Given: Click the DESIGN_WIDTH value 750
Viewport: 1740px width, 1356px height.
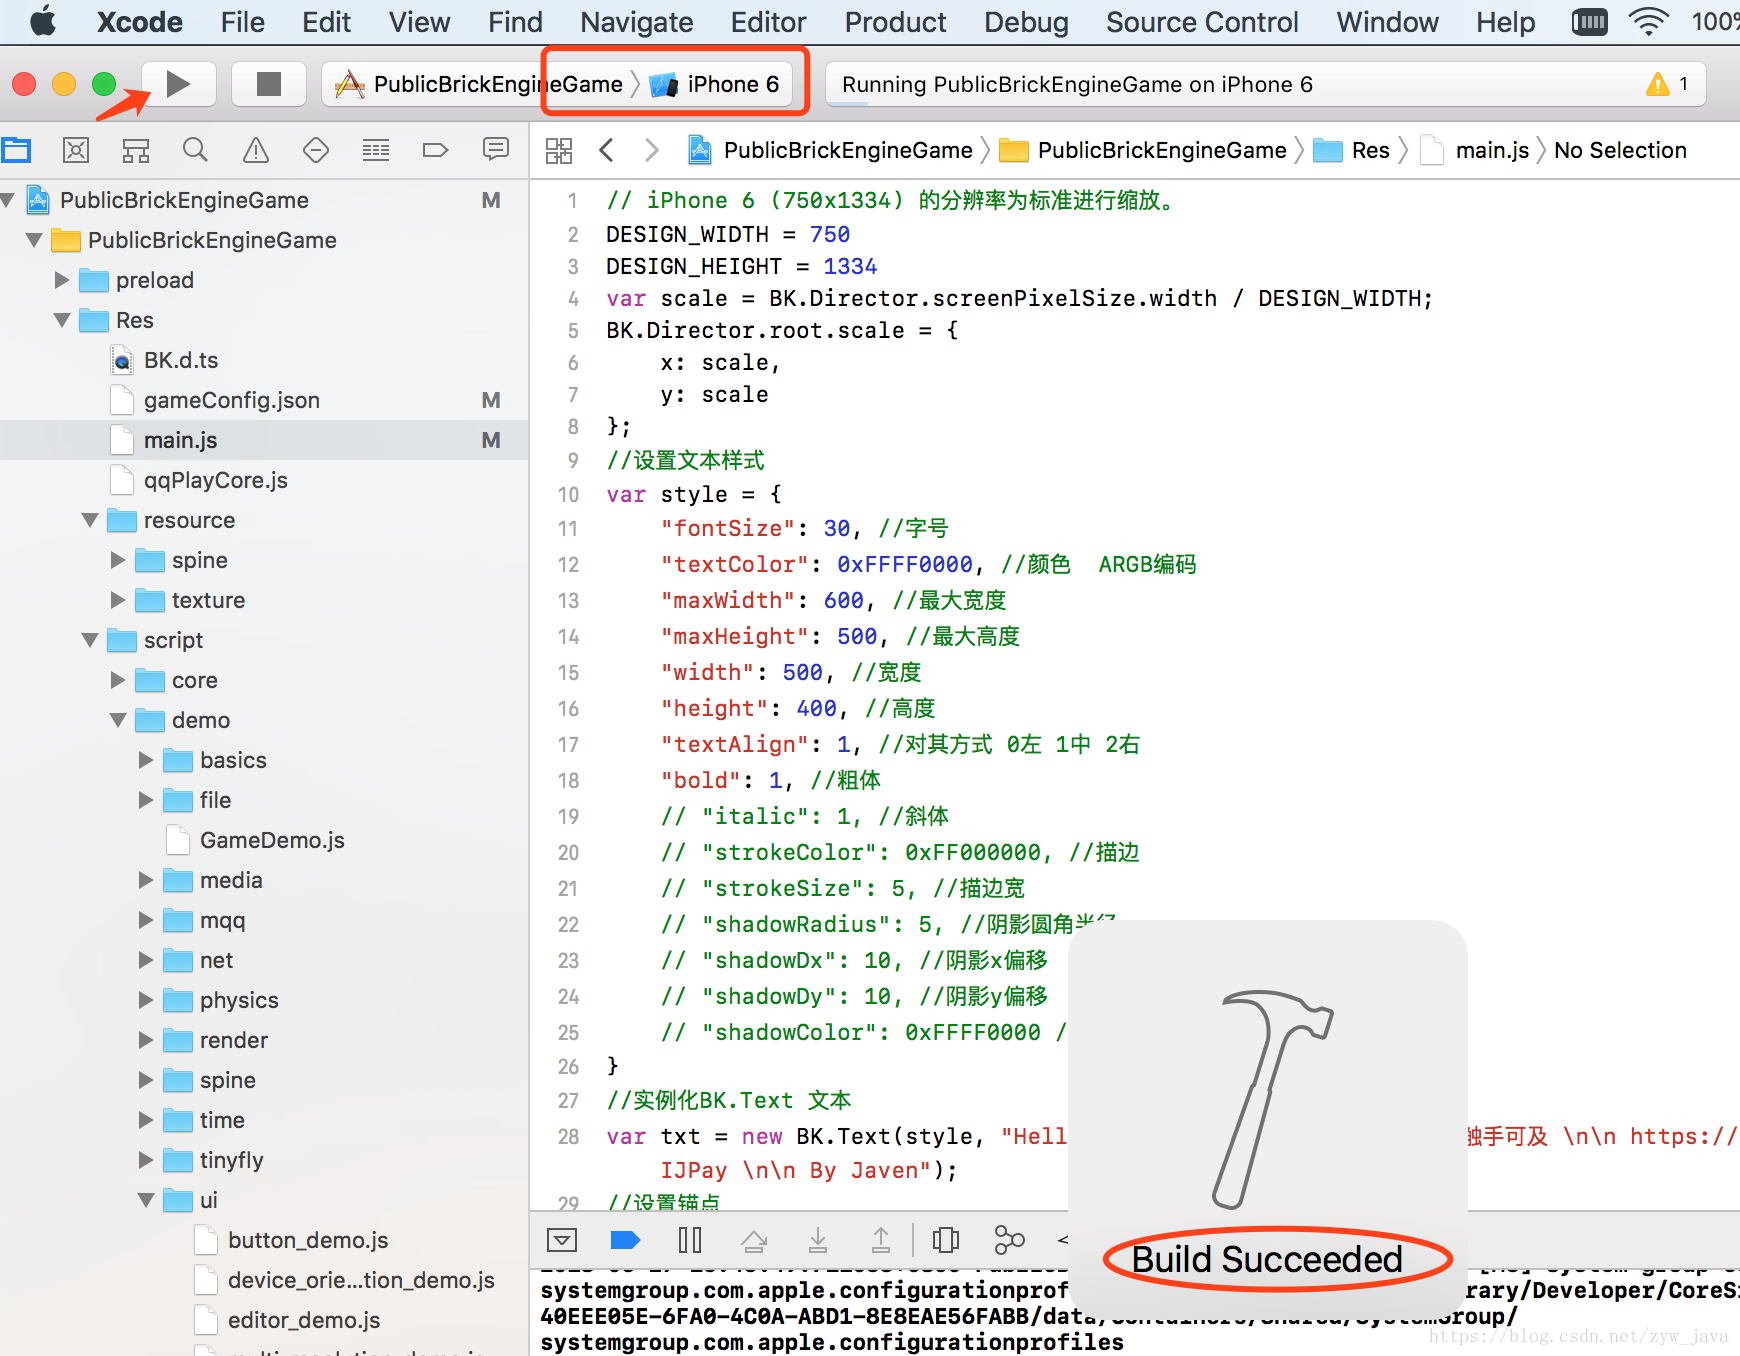Looking at the screenshot, I should (830, 234).
